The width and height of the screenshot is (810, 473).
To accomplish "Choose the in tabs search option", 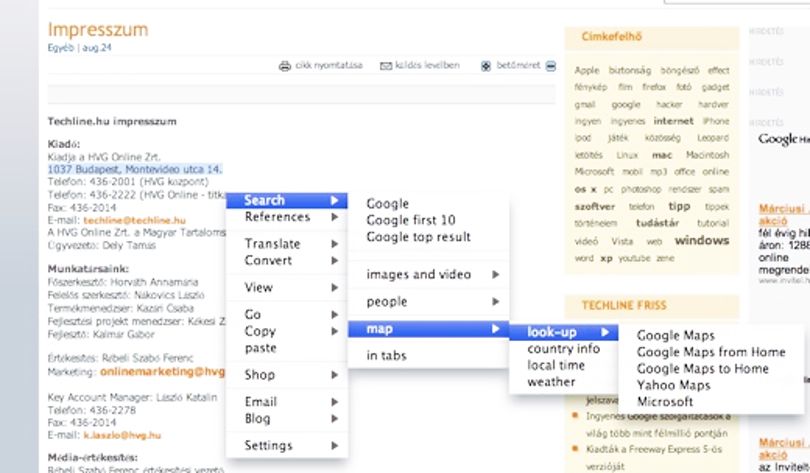I will click(x=386, y=356).
